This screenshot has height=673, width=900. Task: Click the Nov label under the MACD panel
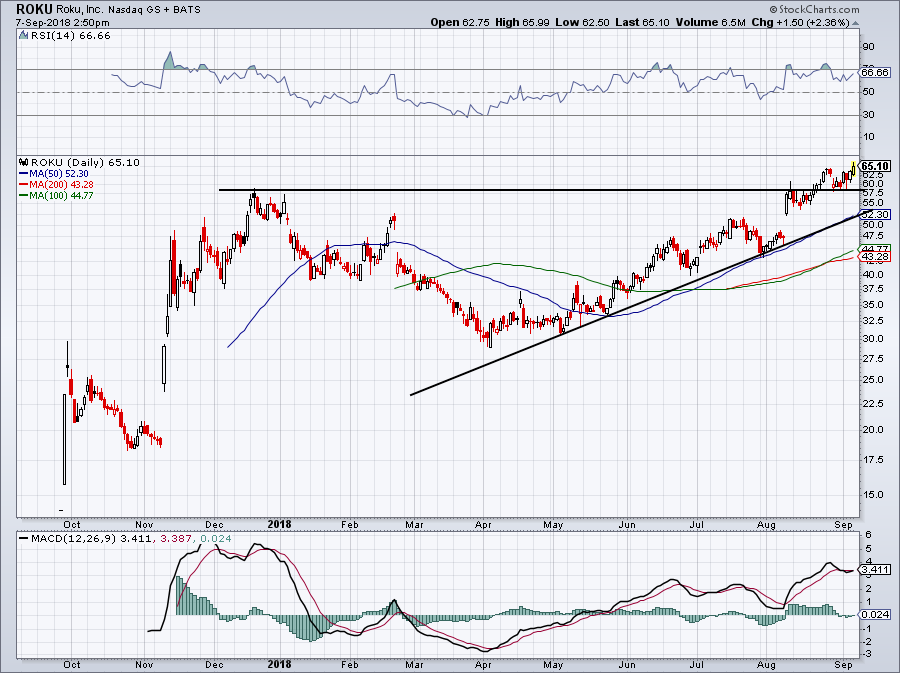pos(144,665)
